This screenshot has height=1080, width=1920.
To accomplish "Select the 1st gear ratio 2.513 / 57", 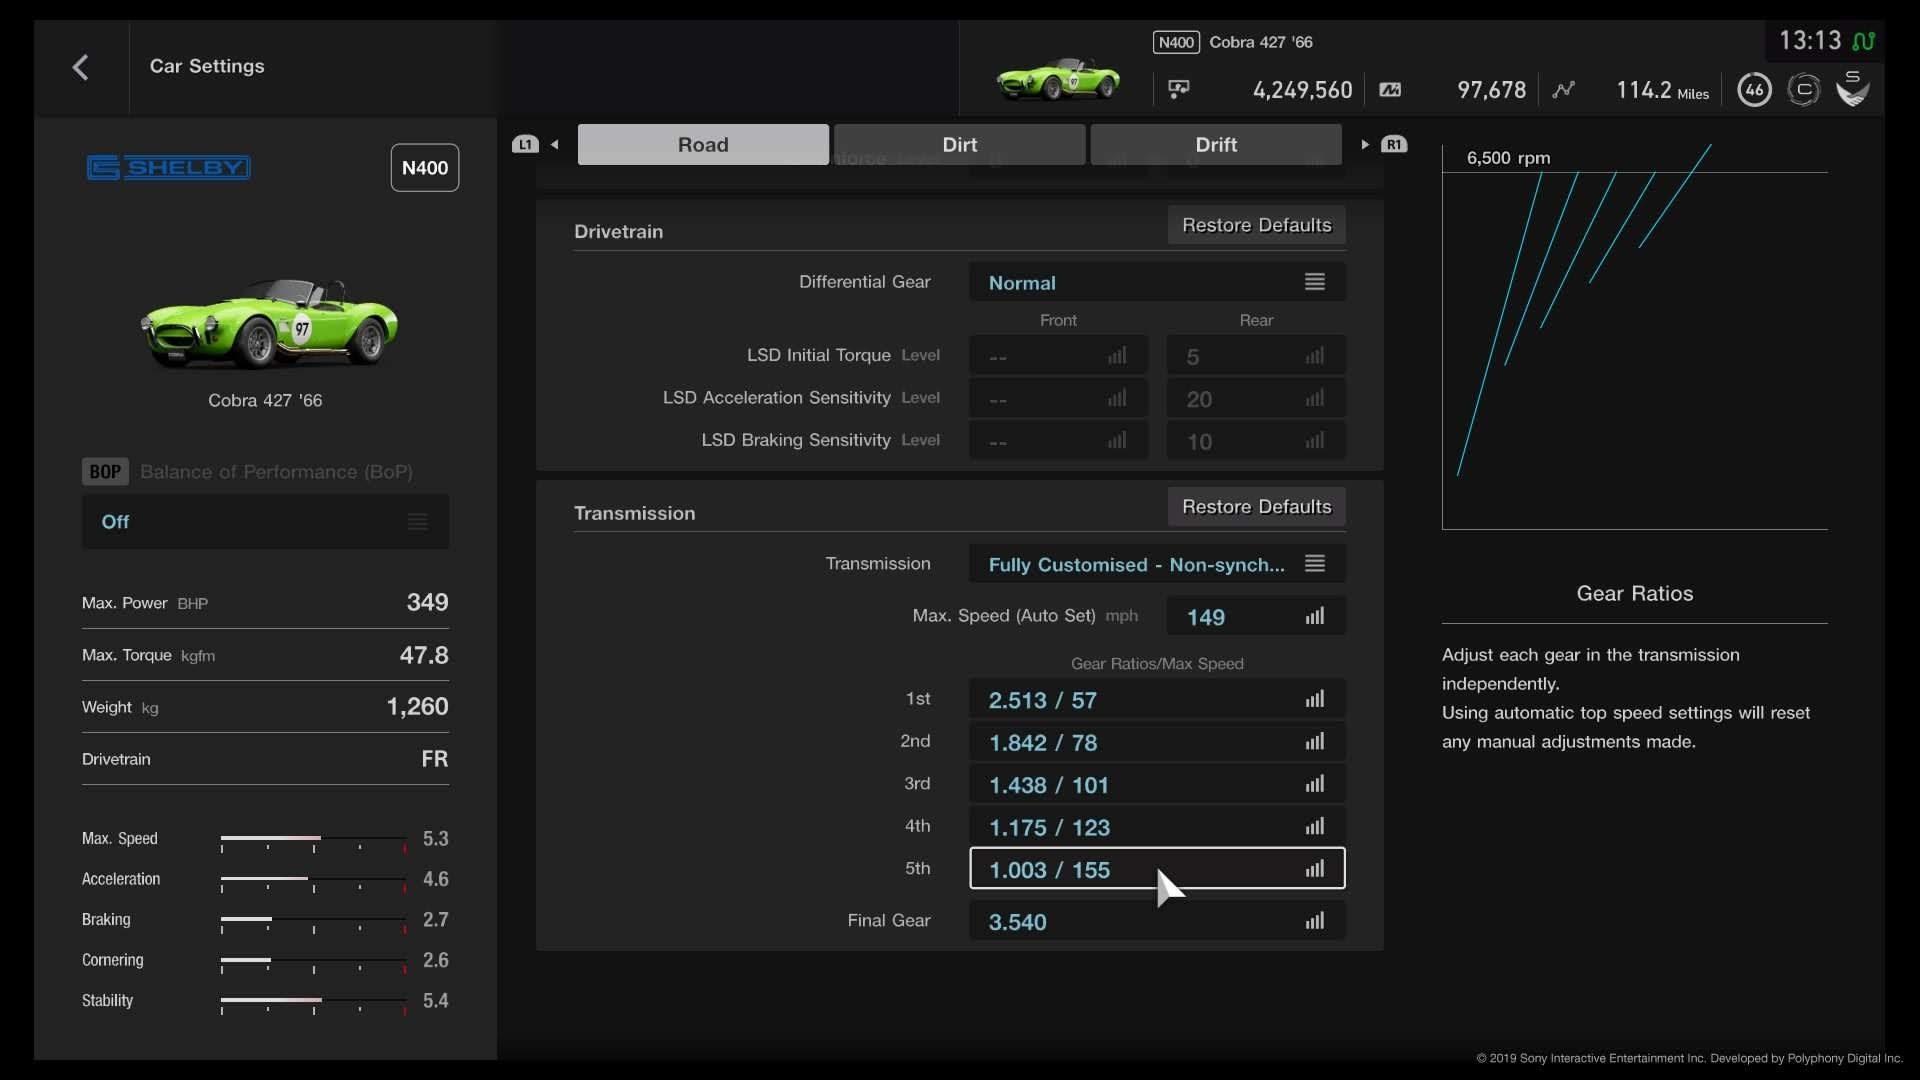I will (1157, 699).
